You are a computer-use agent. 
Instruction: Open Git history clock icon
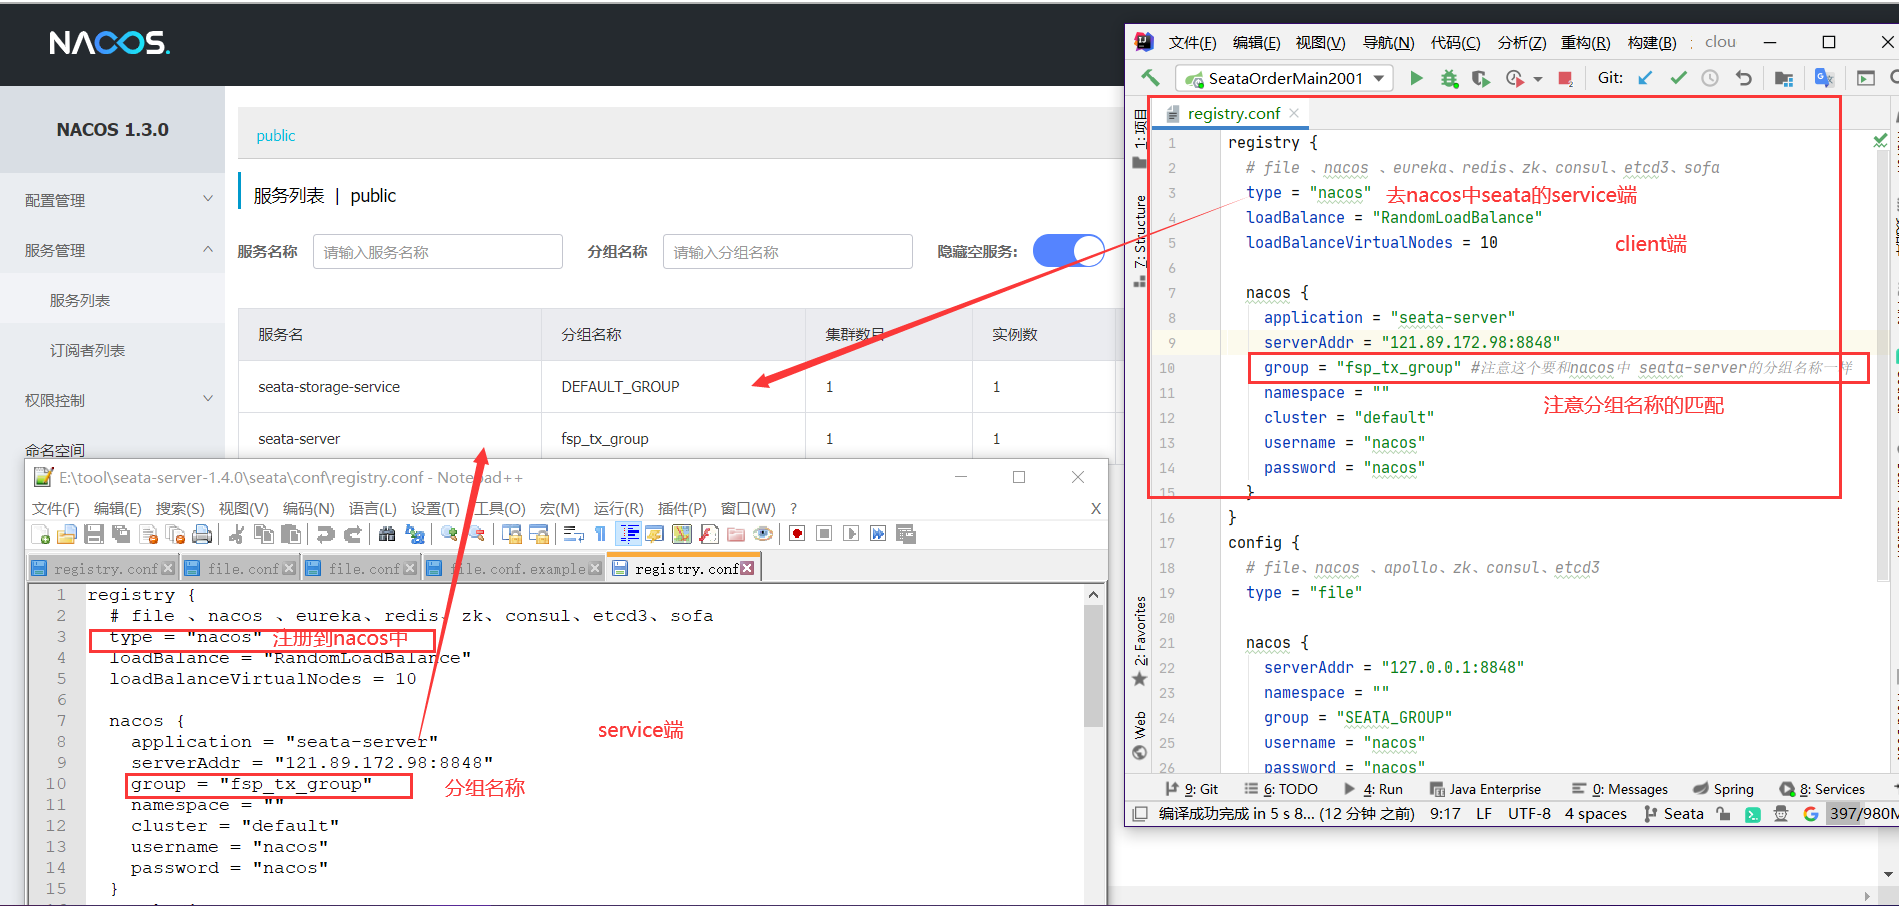point(1710,78)
